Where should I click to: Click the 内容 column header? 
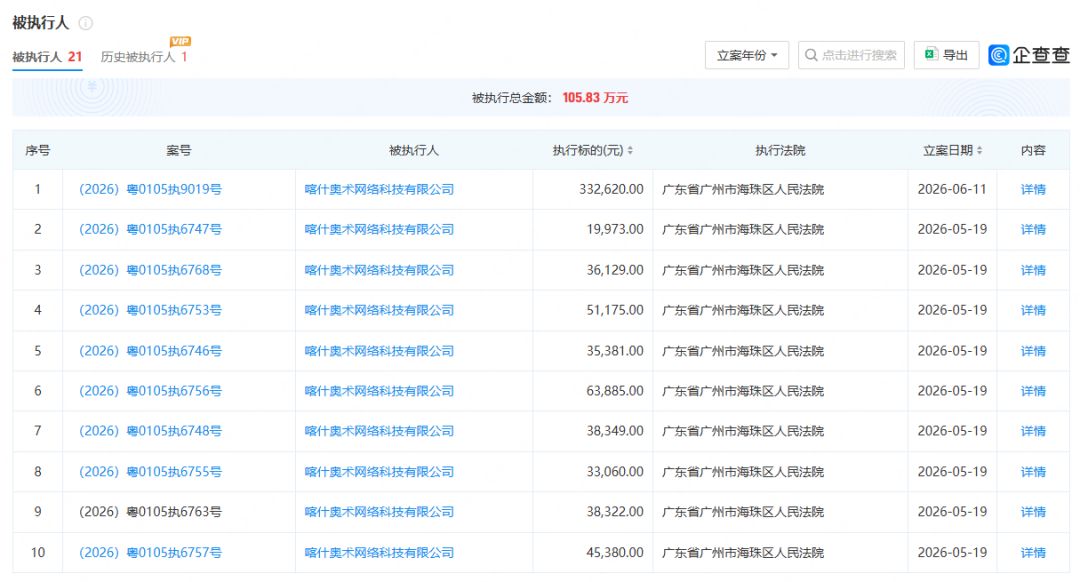point(1033,150)
